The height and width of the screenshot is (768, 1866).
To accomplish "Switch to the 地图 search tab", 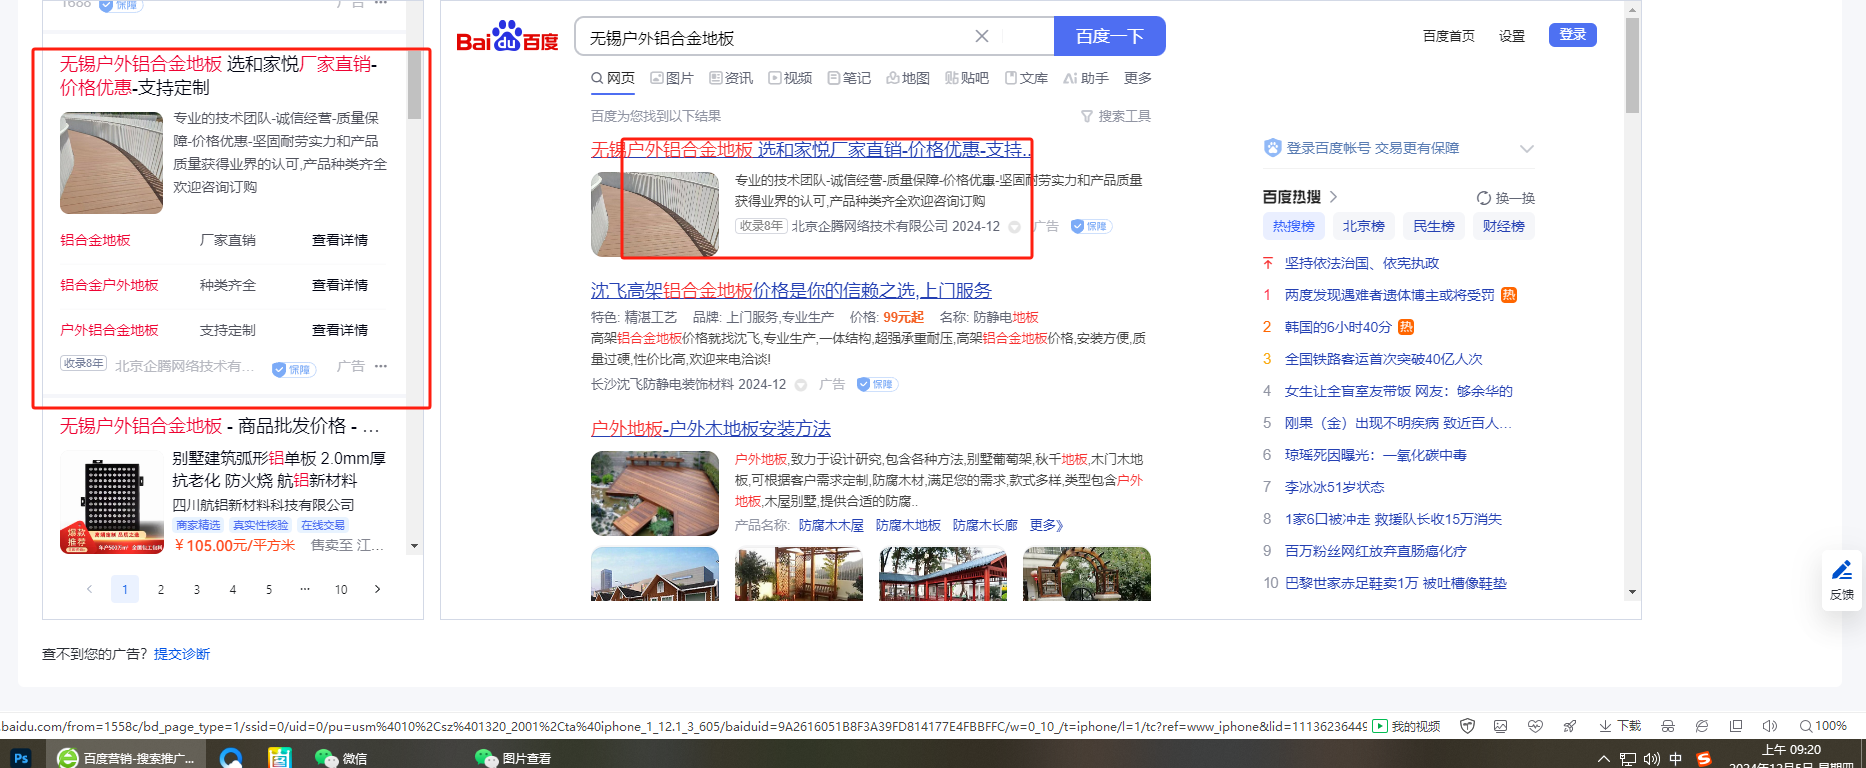I will [x=908, y=78].
